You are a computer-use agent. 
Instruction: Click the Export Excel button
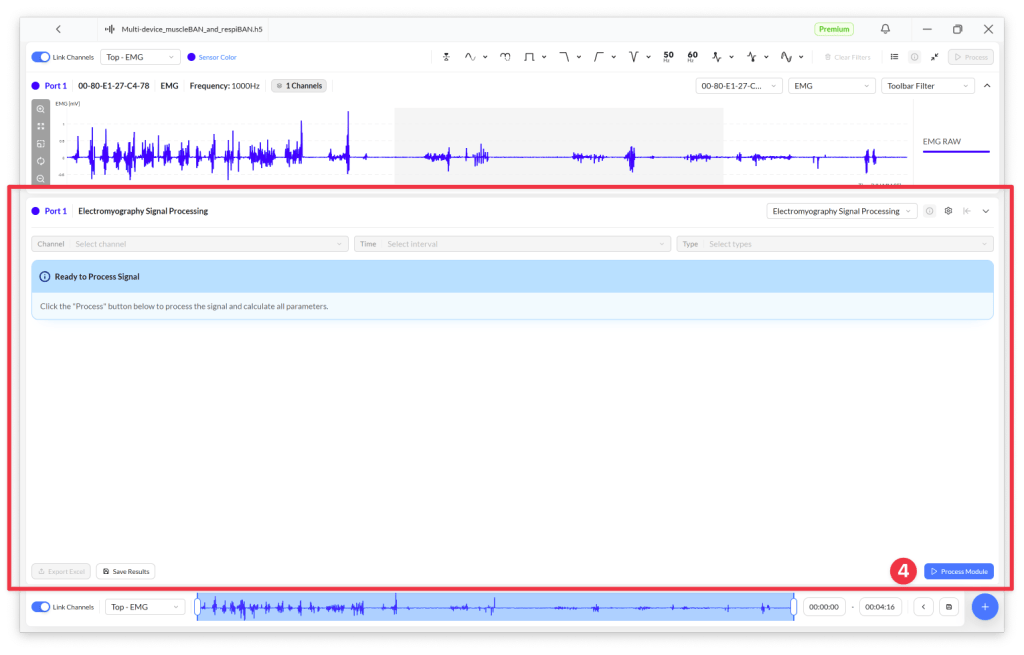[61, 571]
